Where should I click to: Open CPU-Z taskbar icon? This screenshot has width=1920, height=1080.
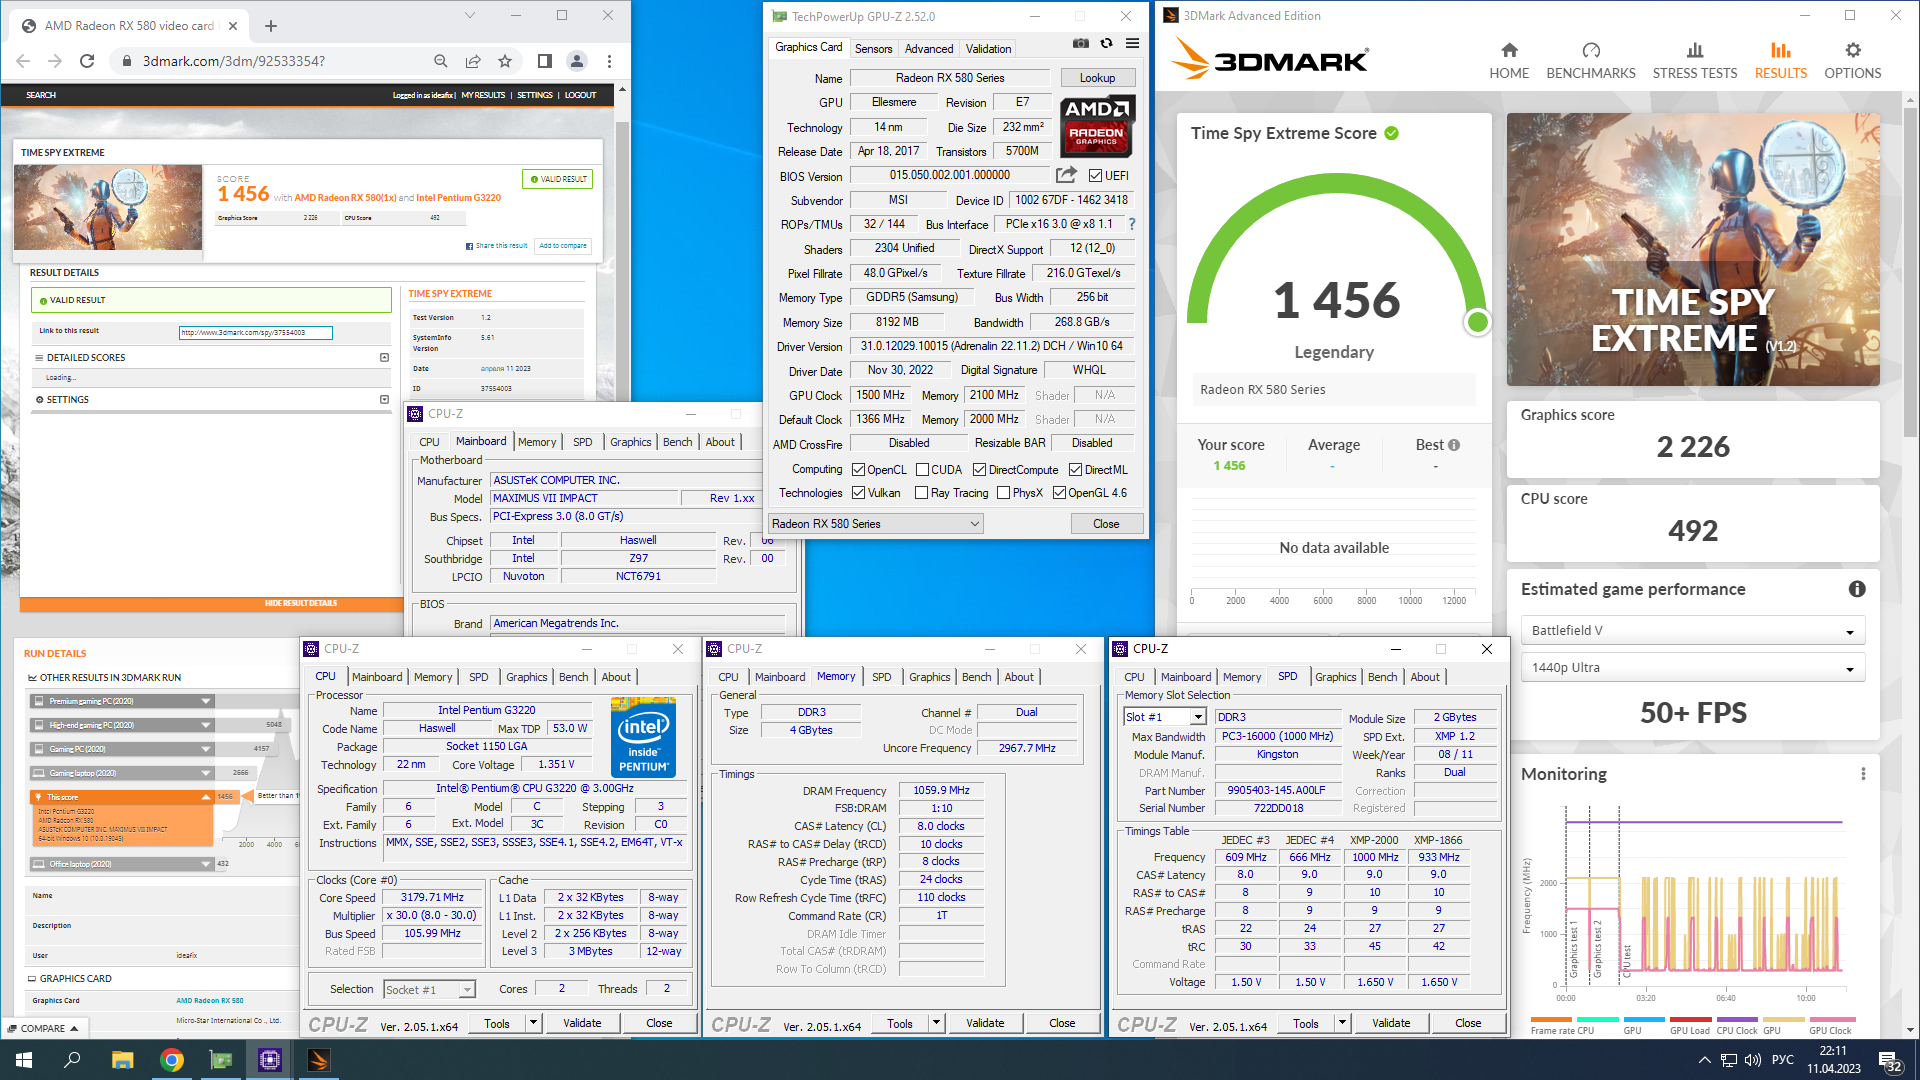pyautogui.click(x=270, y=1060)
